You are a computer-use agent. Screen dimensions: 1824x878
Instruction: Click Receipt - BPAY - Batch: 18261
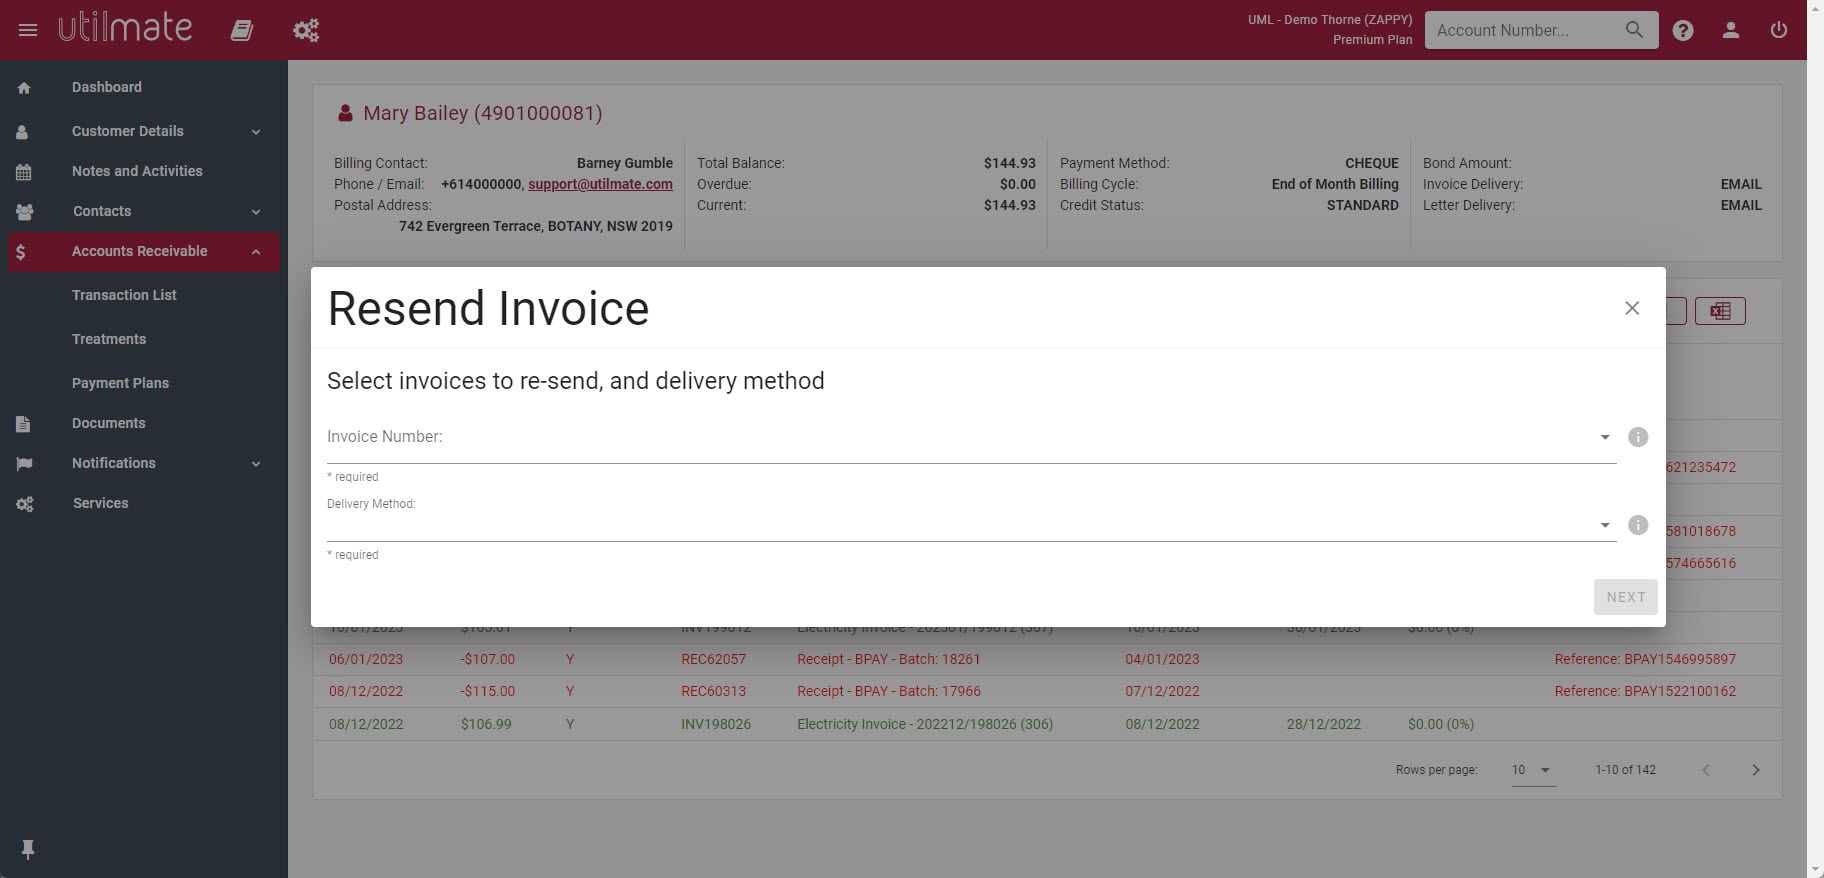point(889,659)
